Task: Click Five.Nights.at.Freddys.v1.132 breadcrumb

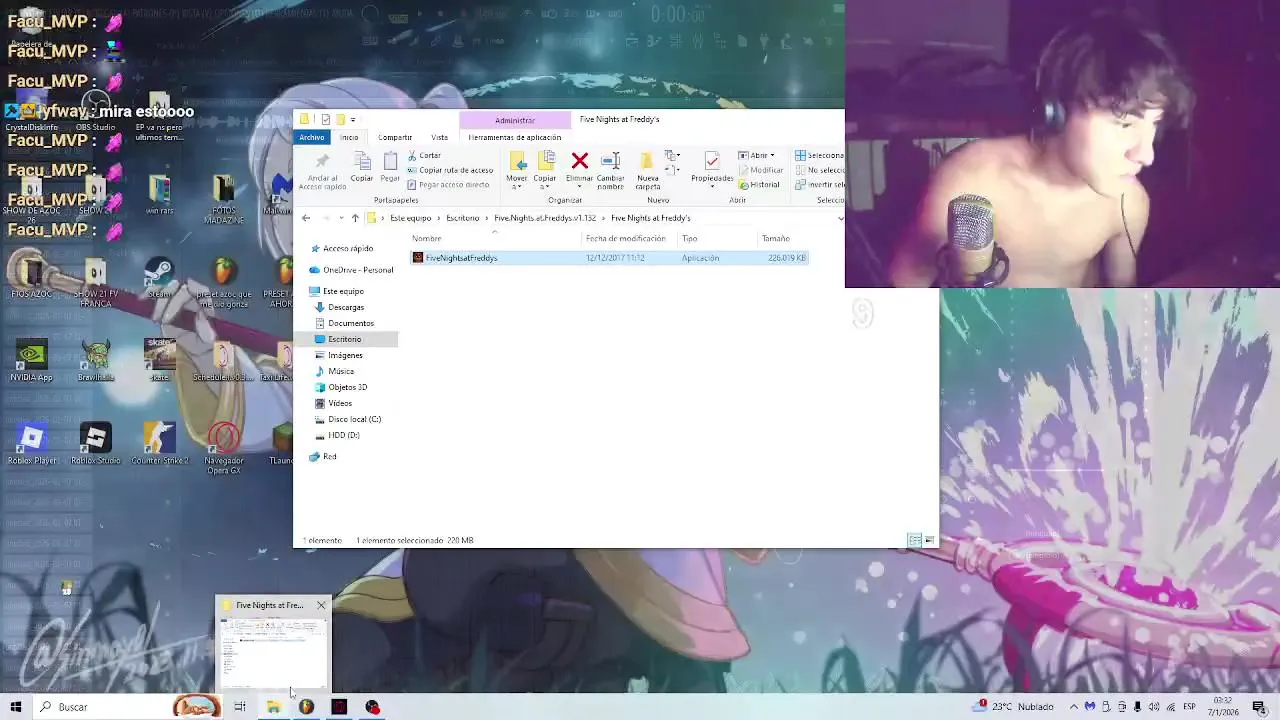Action: [x=545, y=218]
